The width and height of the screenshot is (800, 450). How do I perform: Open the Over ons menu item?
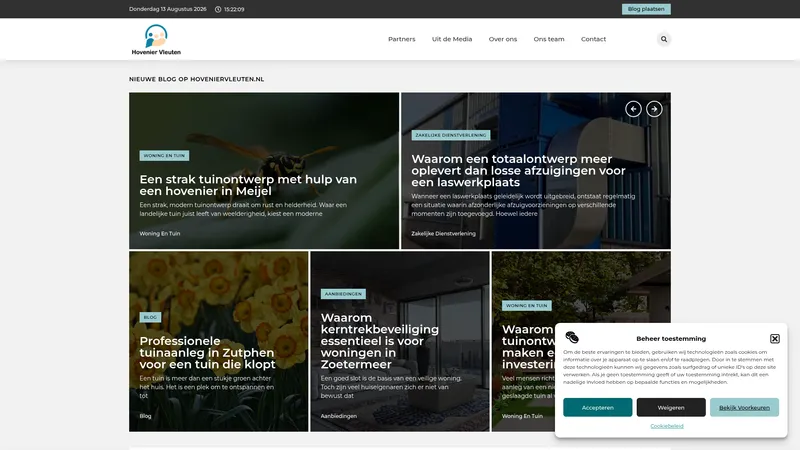coord(503,39)
